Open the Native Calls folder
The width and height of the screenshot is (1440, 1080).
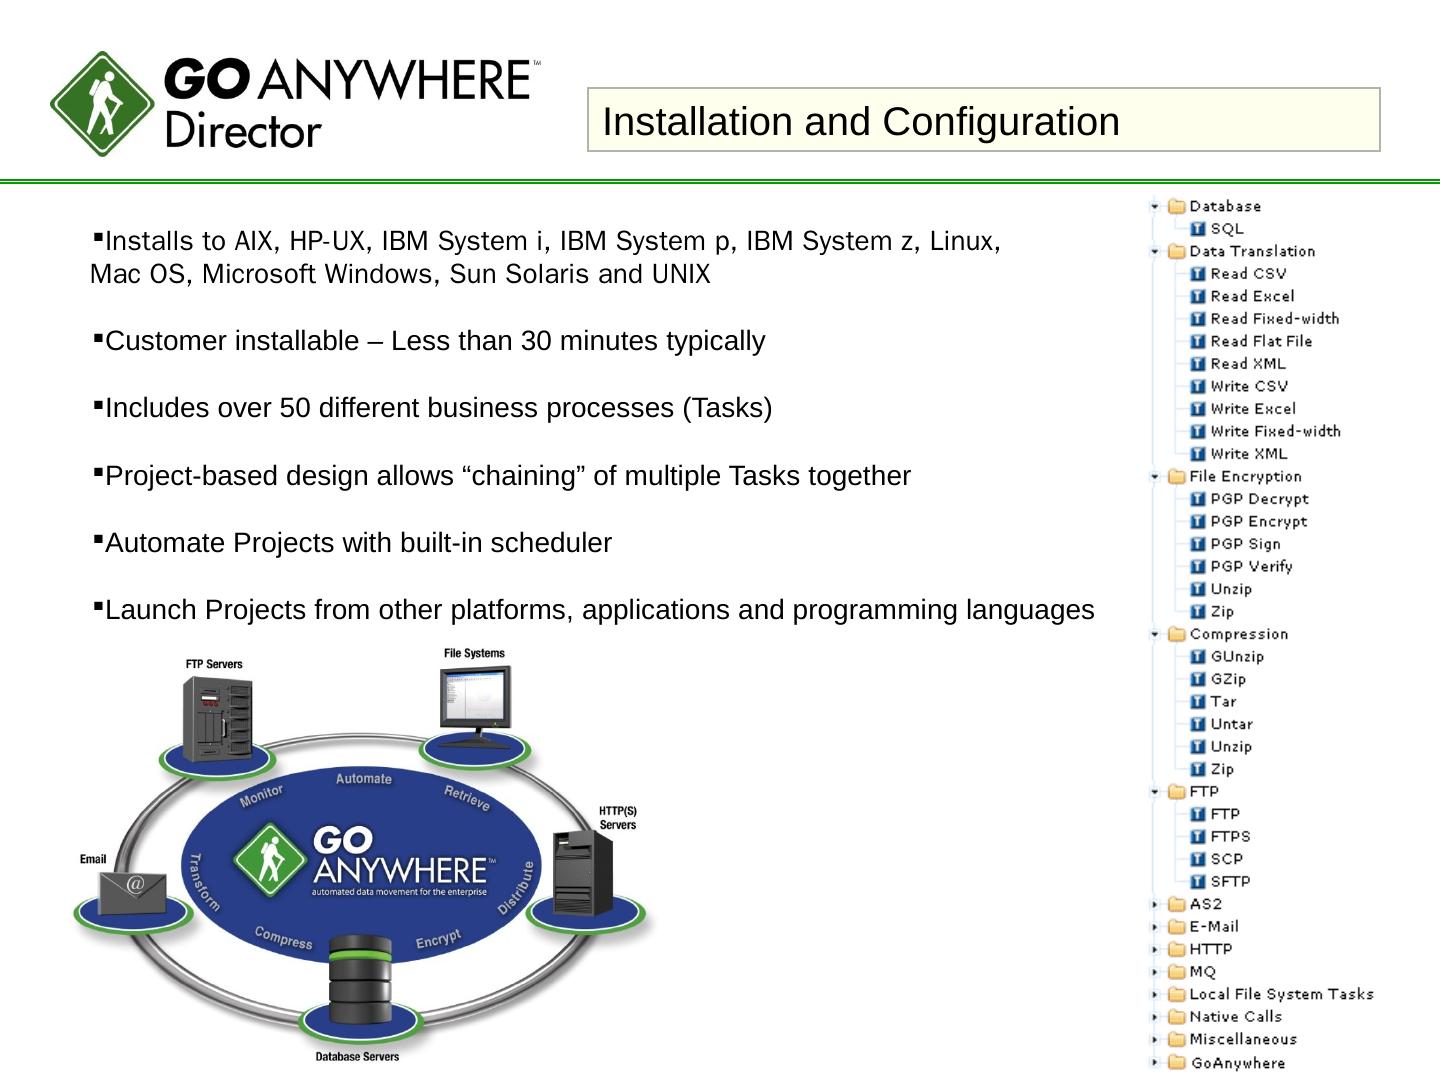point(1225,1017)
